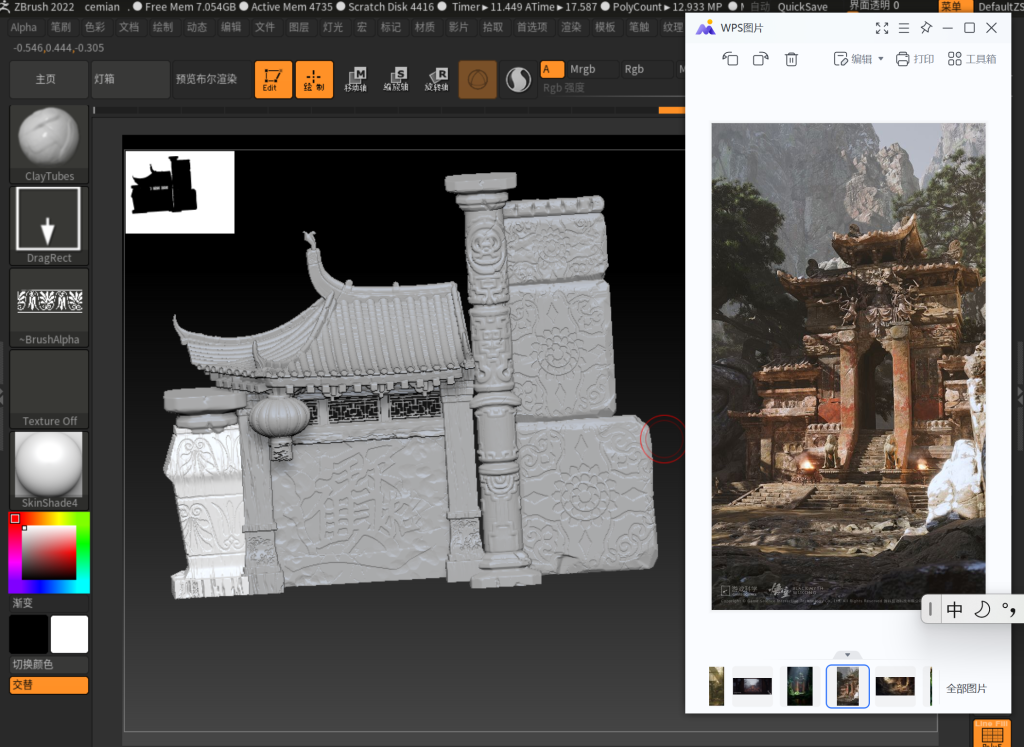Click the 预览布尔渲染 button
This screenshot has height=747, width=1024.
(212, 80)
